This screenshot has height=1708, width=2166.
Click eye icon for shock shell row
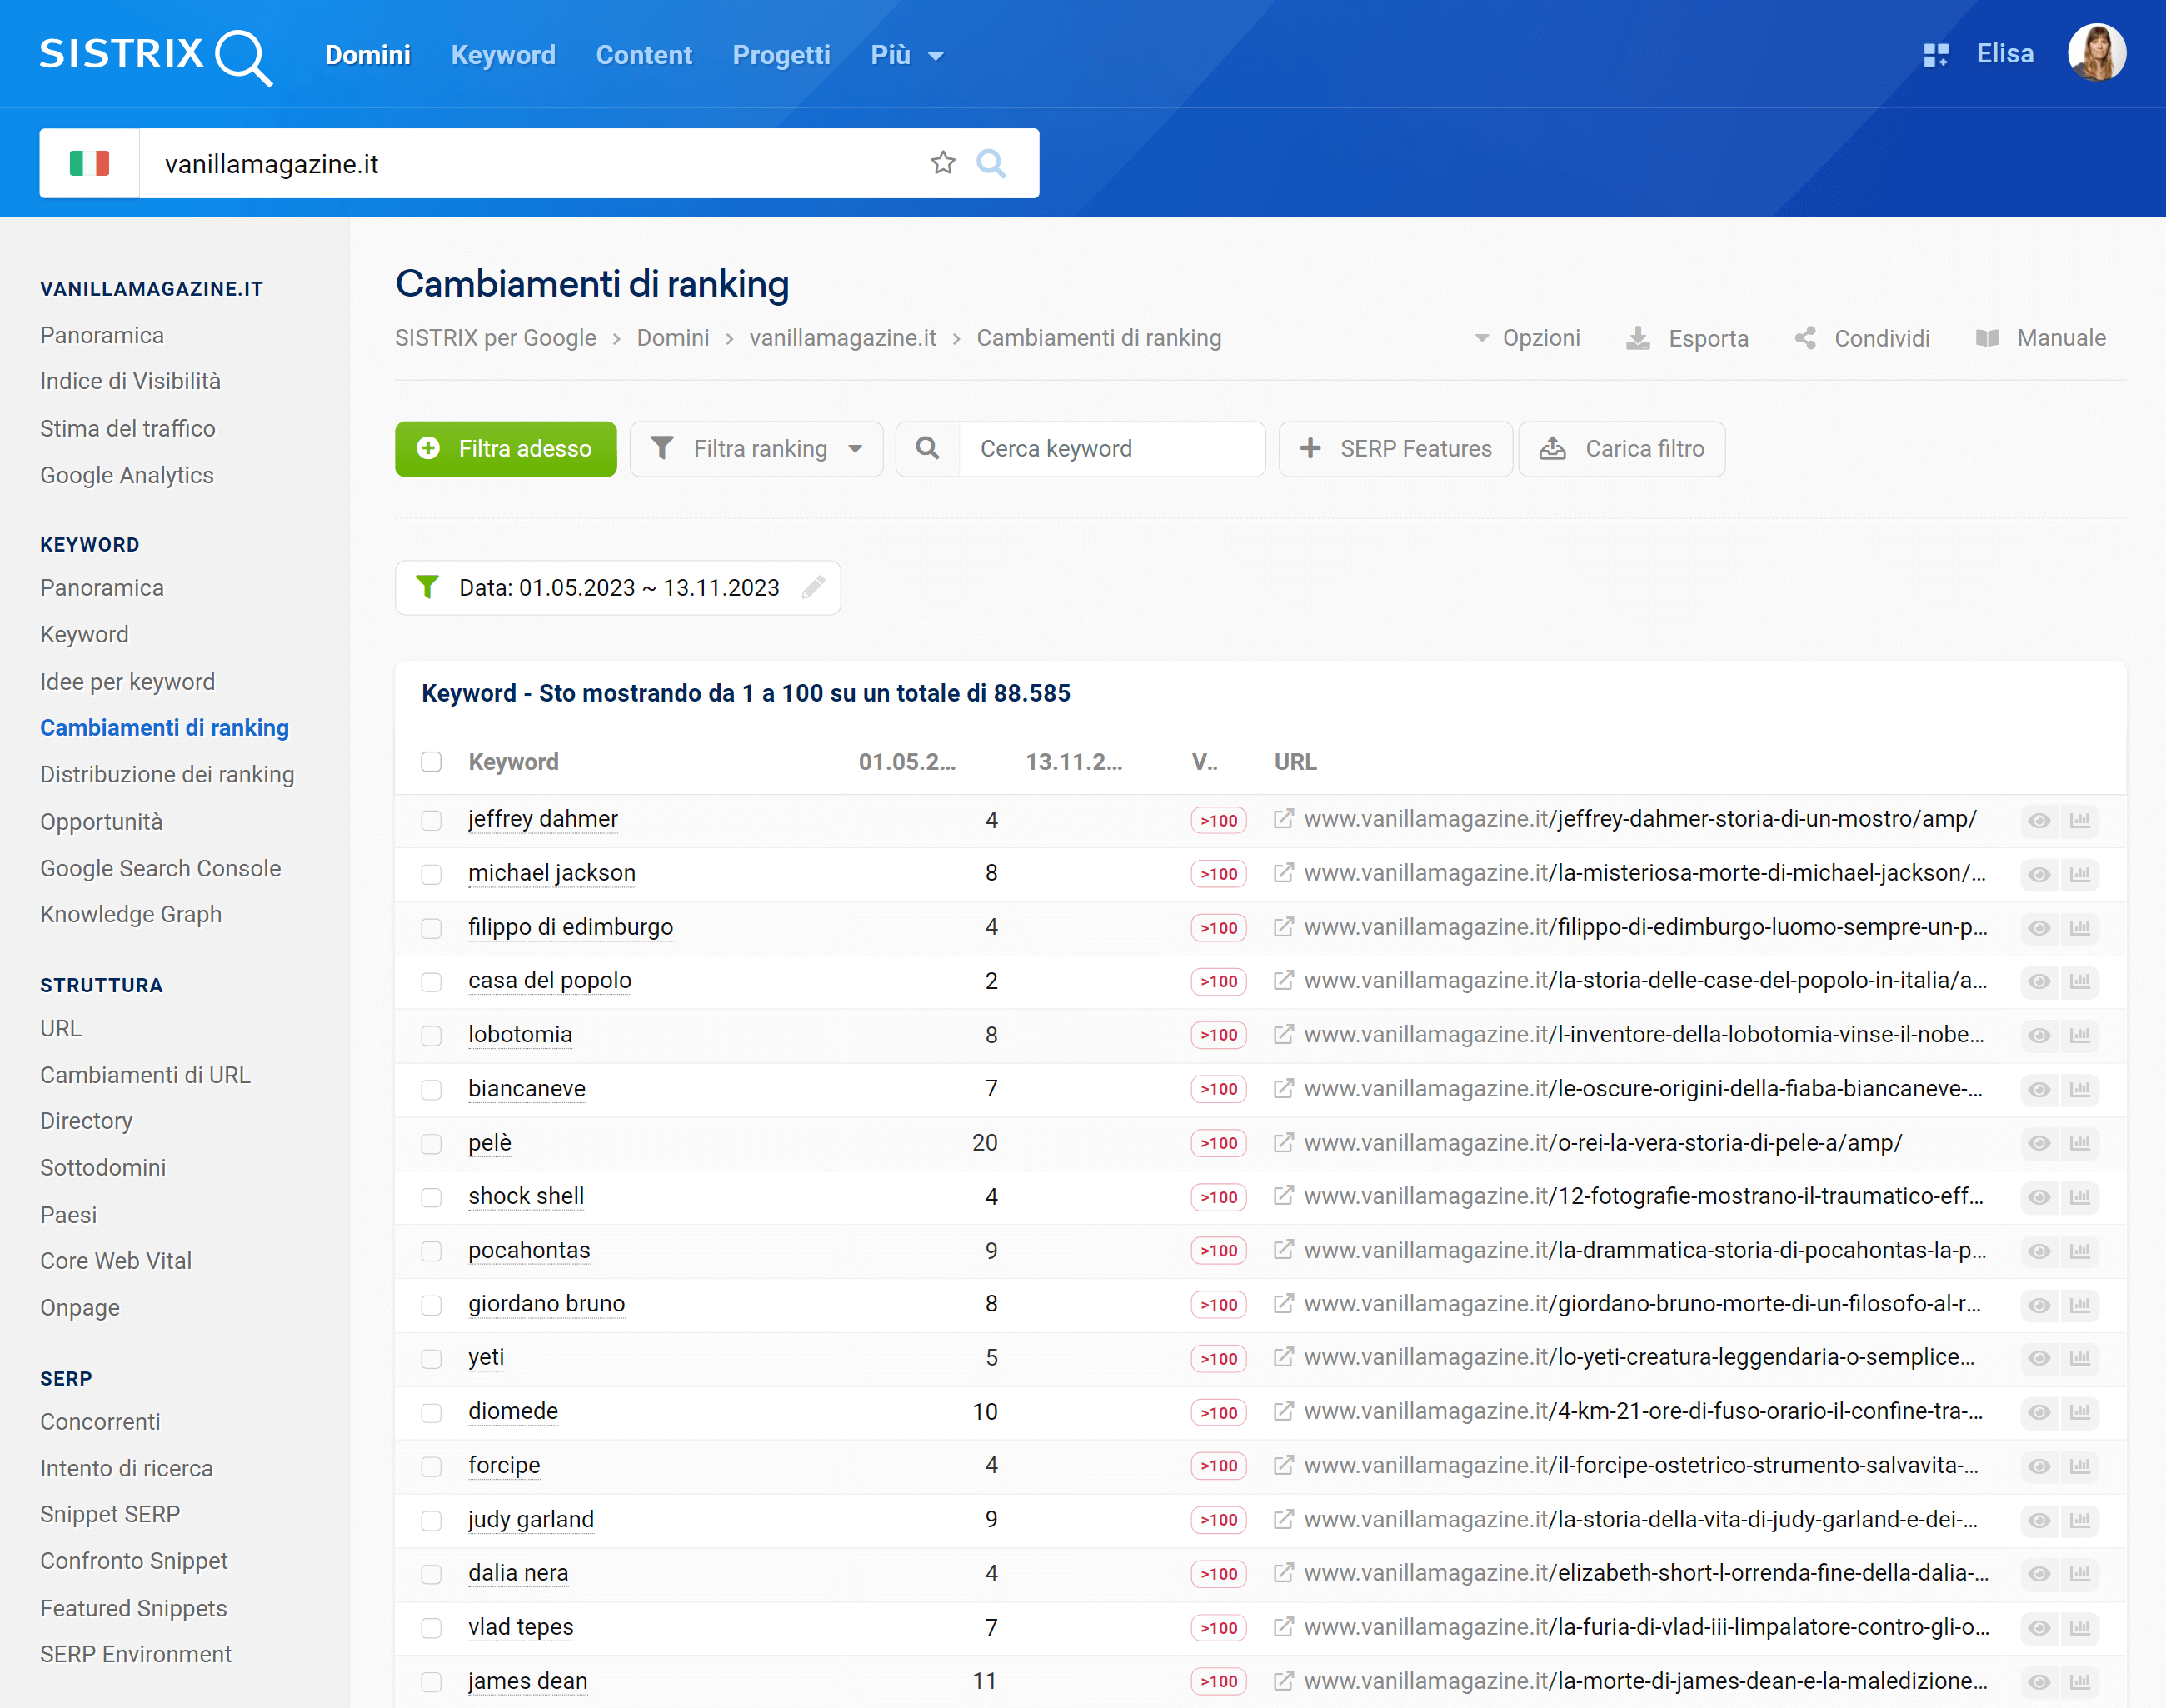pos(2039,1197)
